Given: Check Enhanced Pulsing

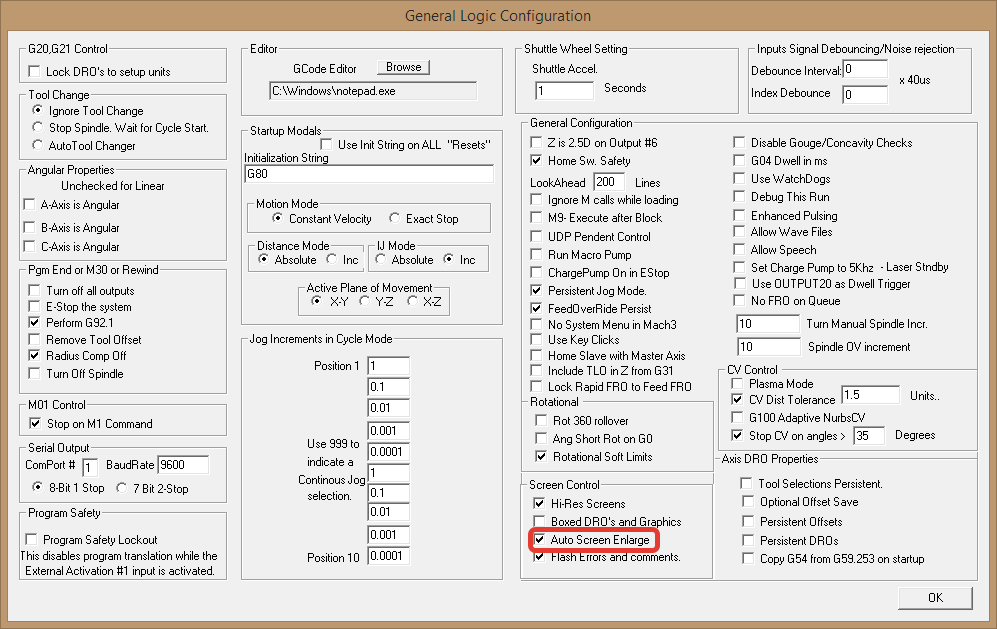Looking at the screenshot, I should point(739,215).
